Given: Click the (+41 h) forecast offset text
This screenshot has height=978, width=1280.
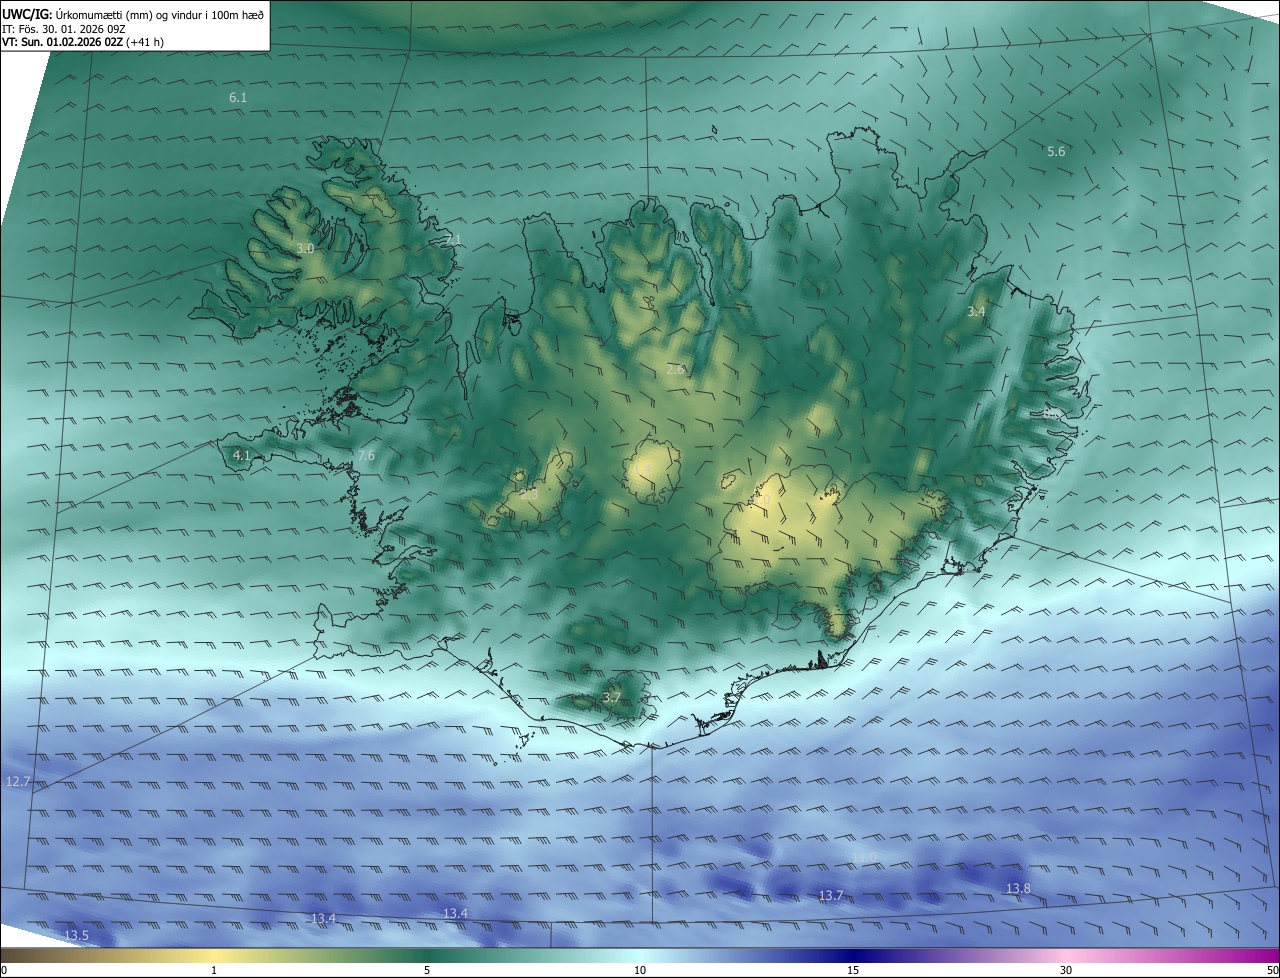Looking at the screenshot, I should coord(145,42).
